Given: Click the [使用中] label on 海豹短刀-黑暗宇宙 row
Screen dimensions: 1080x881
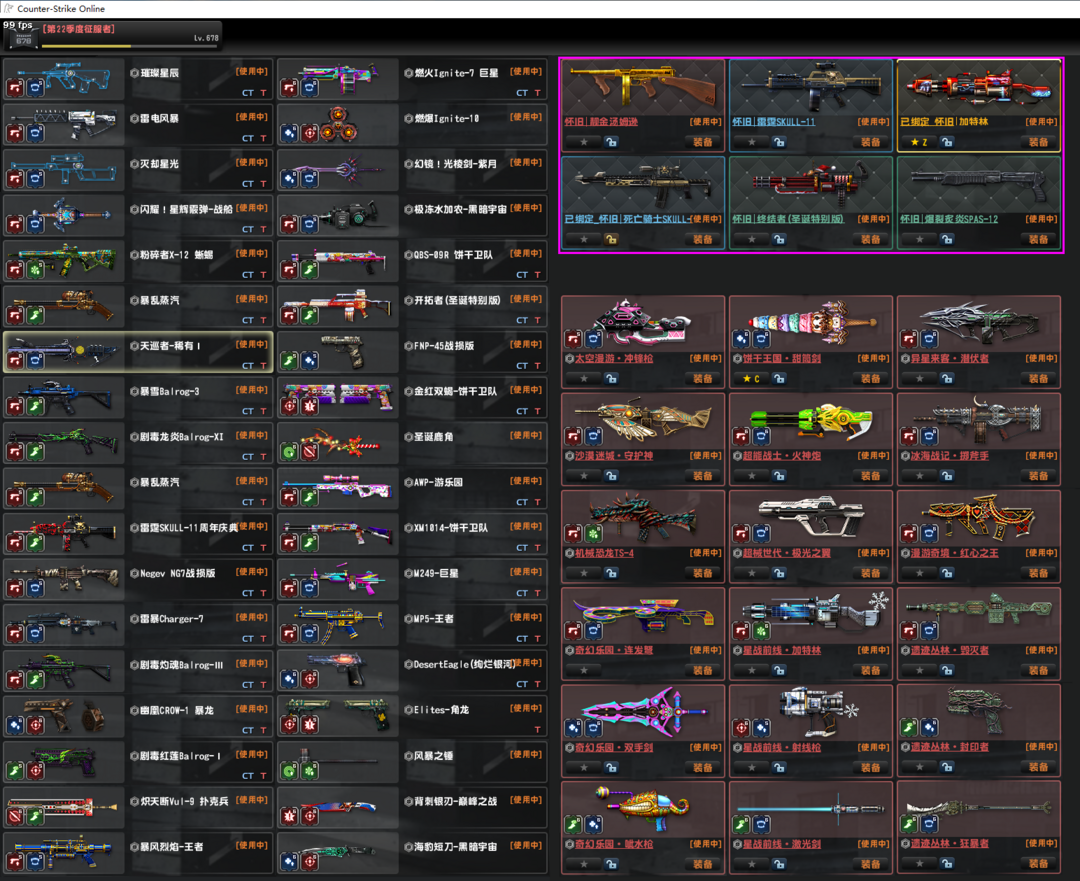Looking at the screenshot, I should pos(526,845).
